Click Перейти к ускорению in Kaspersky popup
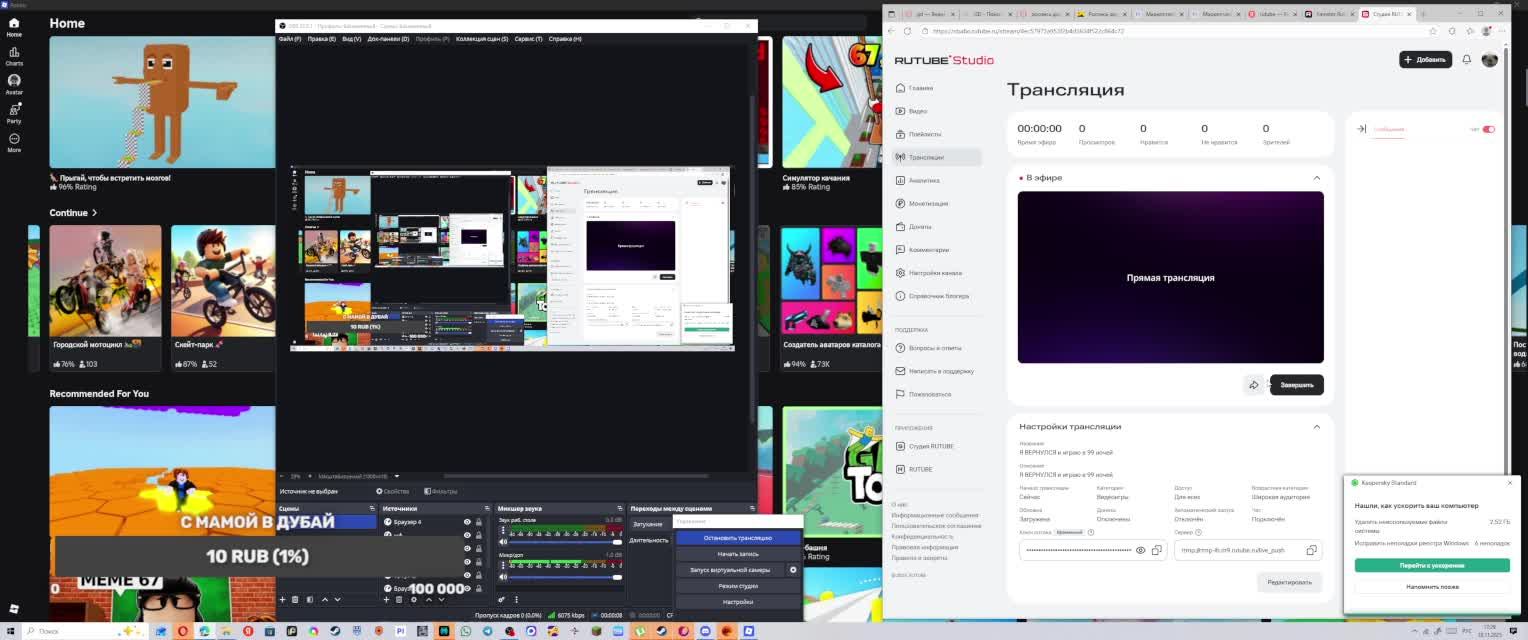Viewport: 1528px width, 640px height. pyautogui.click(x=1432, y=566)
